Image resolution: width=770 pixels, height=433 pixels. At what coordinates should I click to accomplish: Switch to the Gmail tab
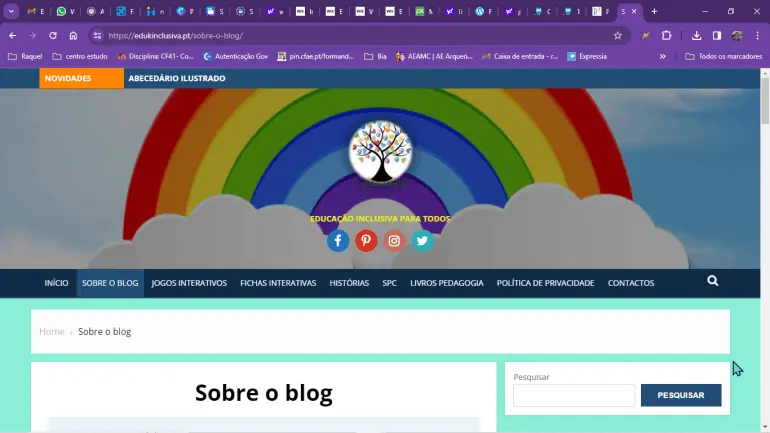pos(36,11)
